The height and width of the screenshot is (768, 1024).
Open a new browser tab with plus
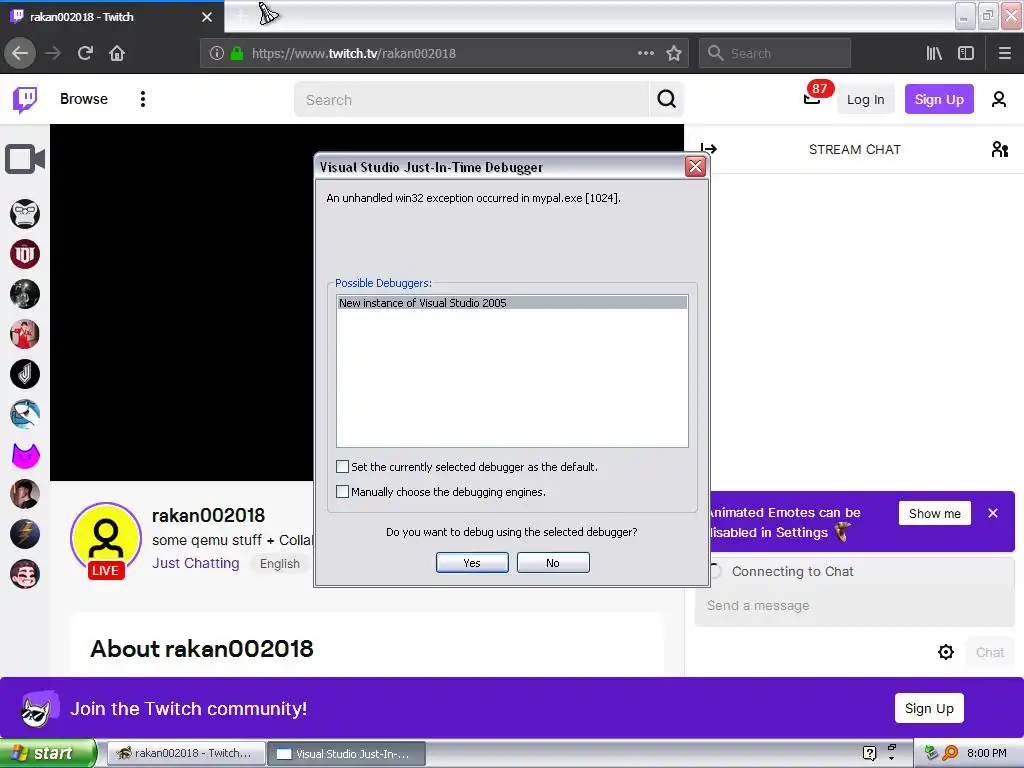click(x=241, y=16)
